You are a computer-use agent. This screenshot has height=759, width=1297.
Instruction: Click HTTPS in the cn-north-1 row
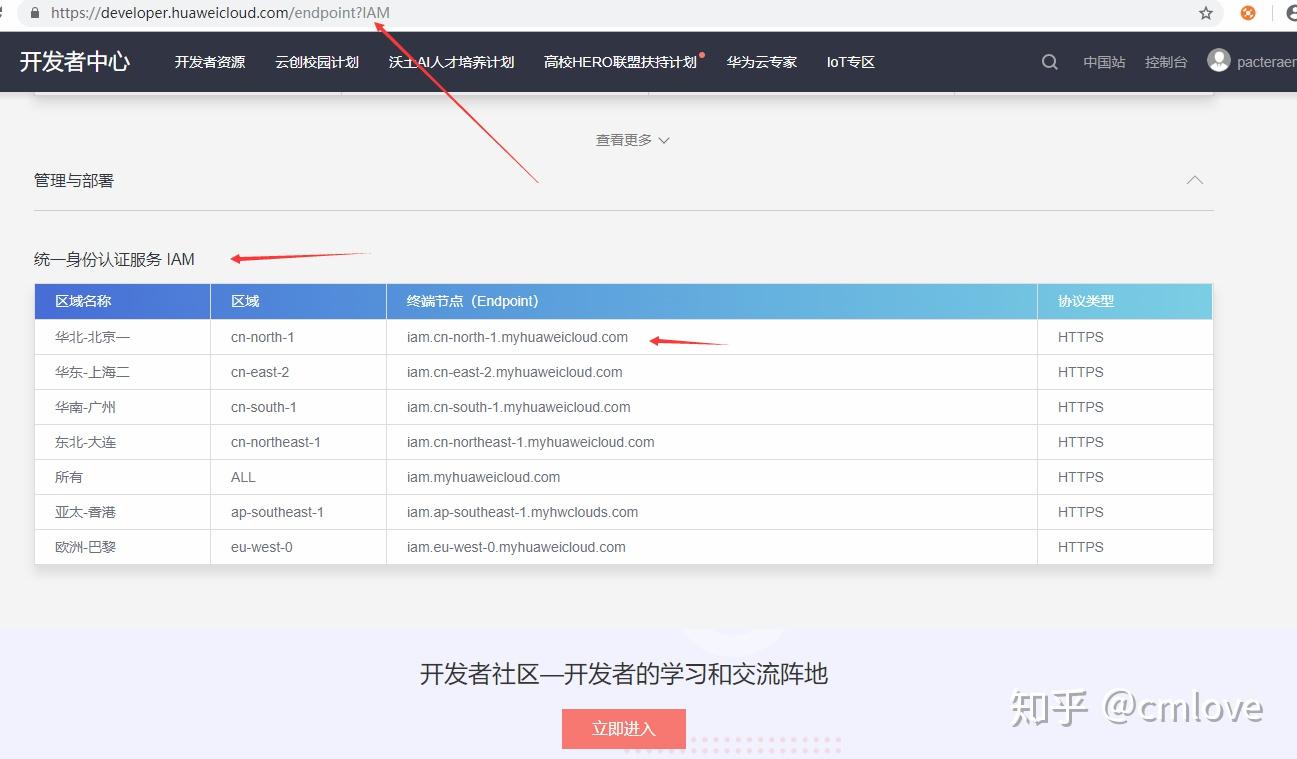point(1080,337)
